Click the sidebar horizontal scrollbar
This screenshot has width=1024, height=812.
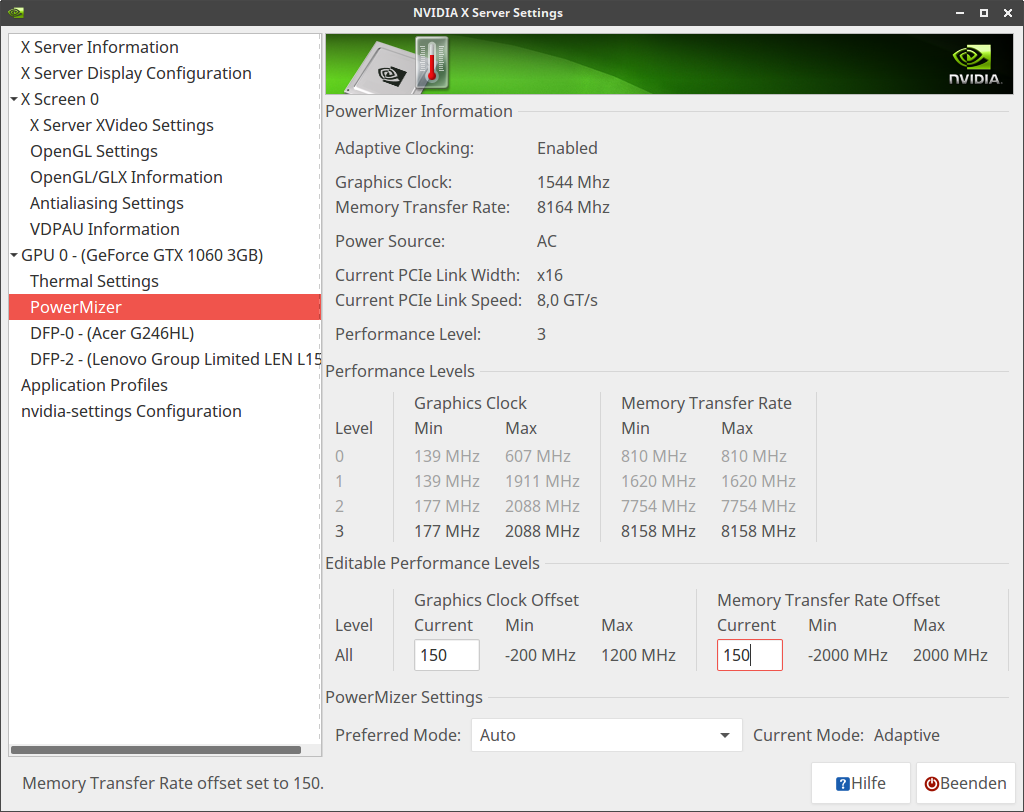(x=156, y=750)
